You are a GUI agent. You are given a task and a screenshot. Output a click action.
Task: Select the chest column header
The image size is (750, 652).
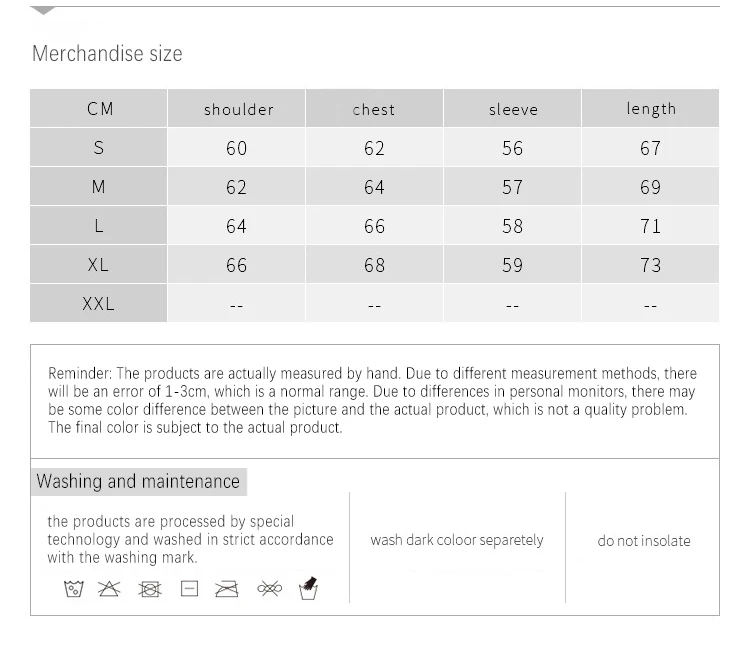tap(374, 109)
